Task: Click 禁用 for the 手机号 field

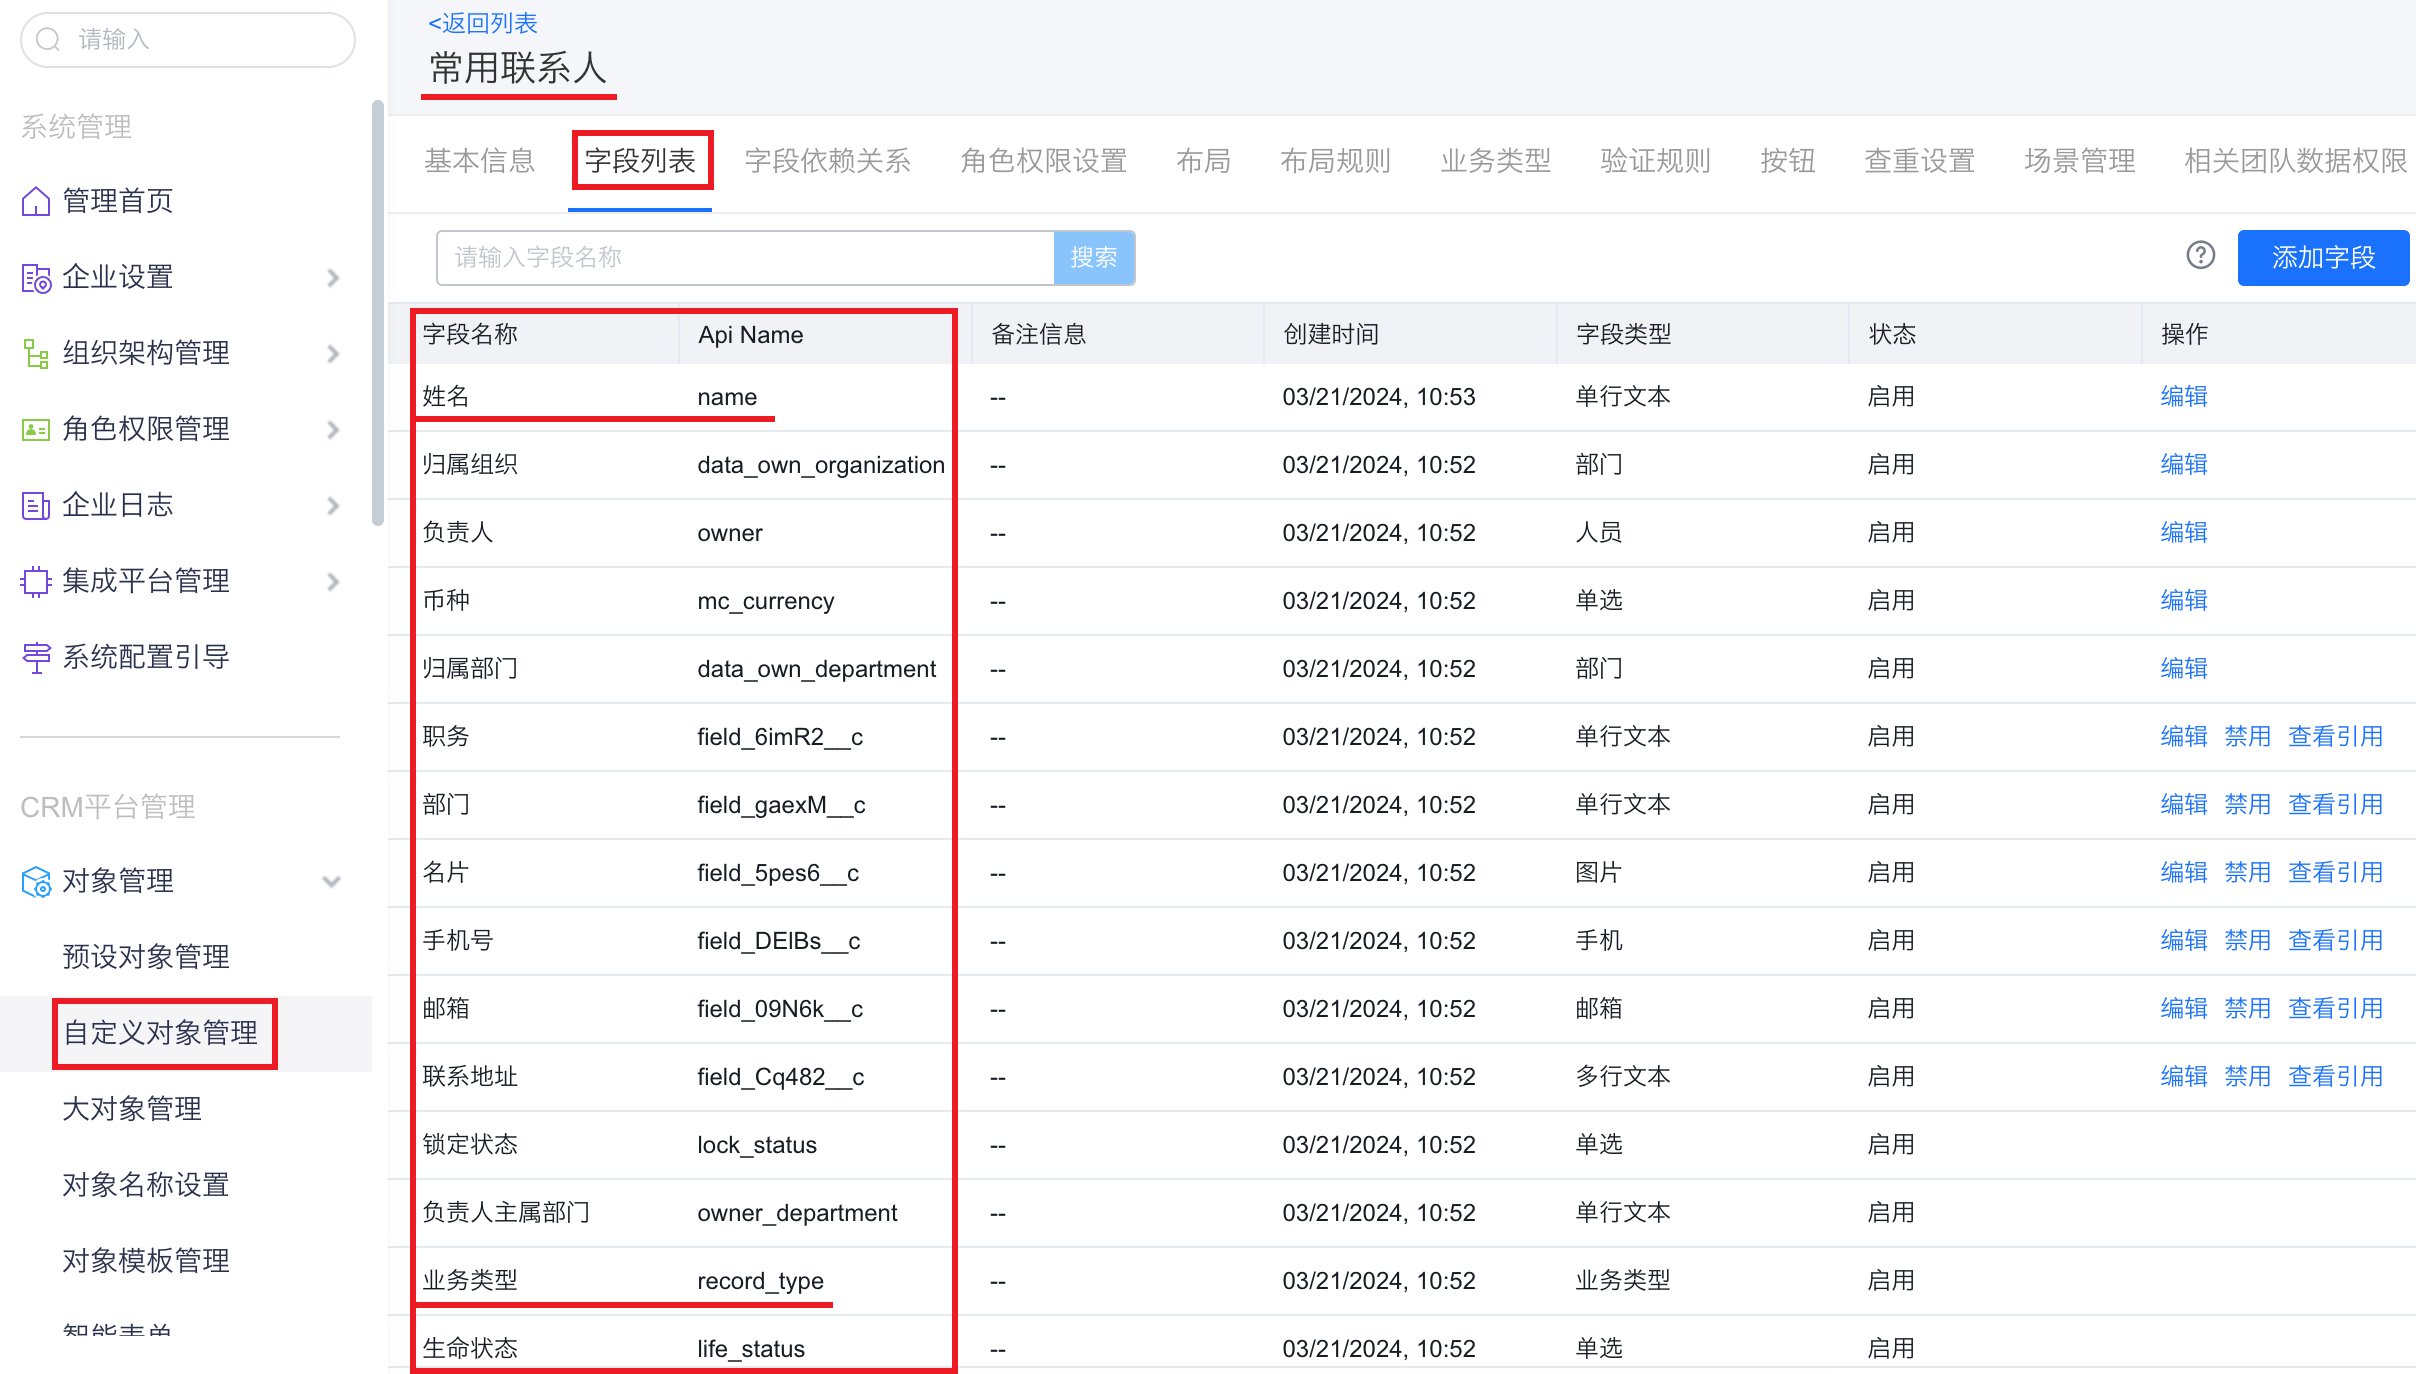Action: tap(2247, 941)
